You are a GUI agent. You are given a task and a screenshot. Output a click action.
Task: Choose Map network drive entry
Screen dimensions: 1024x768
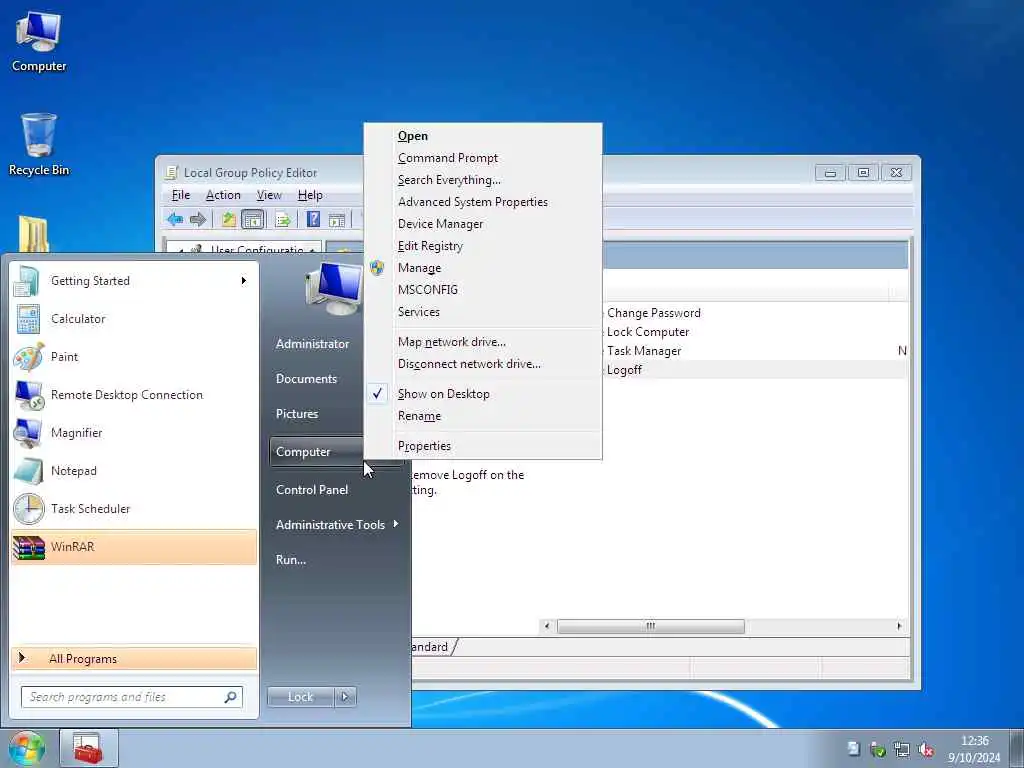pyautogui.click(x=483, y=342)
